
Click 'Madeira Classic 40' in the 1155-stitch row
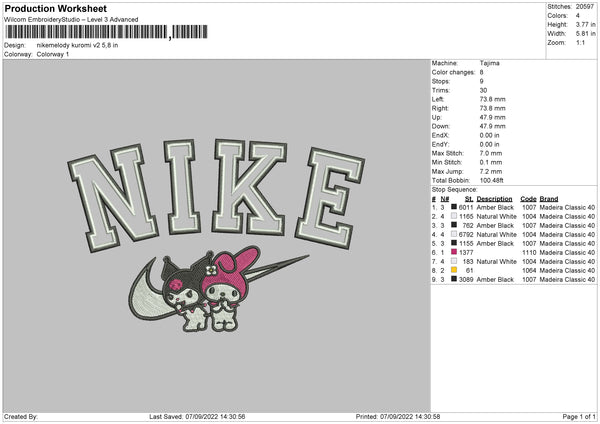pos(567,243)
